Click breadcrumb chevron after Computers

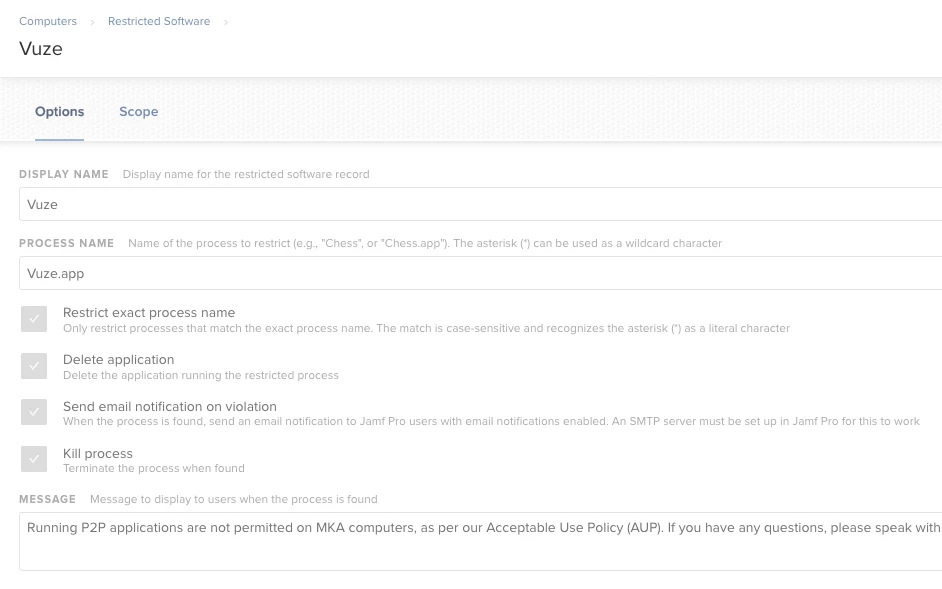92,22
